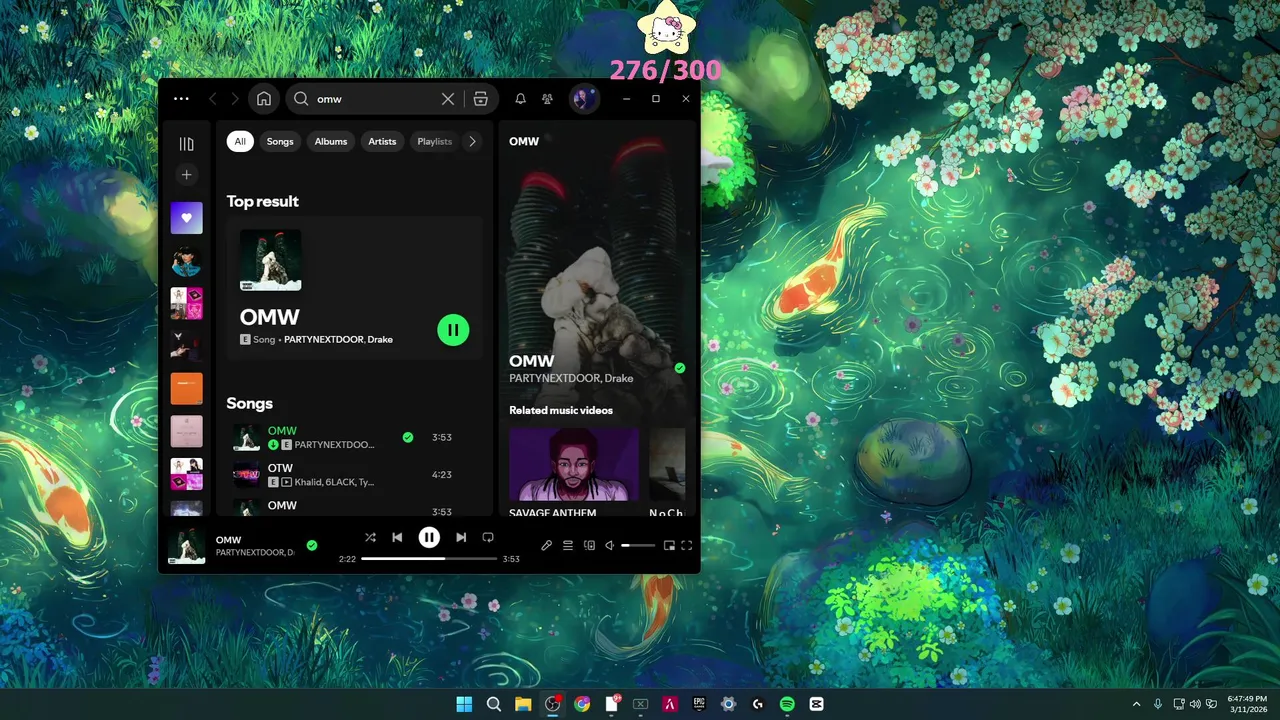The height and width of the screenshot is (720, 1280).
Task: Seek on the song progress bar
Action: click(429, 559)
